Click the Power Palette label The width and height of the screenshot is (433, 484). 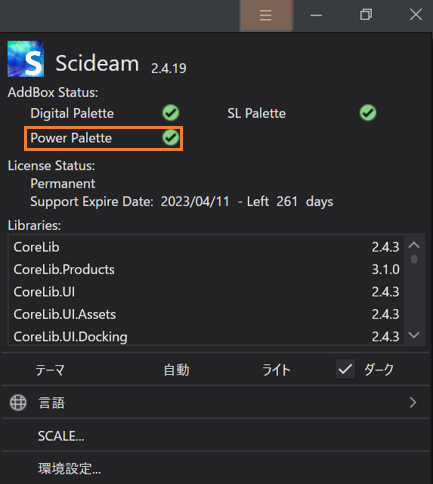click(x=71, y=138)
